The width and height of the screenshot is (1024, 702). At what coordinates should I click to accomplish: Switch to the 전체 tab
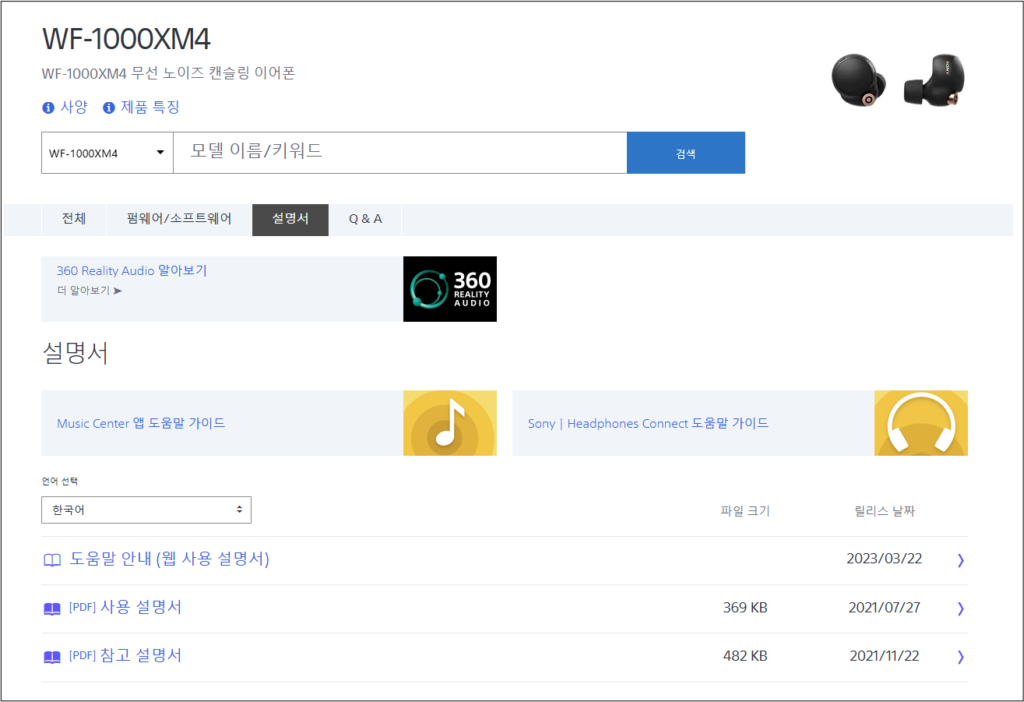coord(74,219)
